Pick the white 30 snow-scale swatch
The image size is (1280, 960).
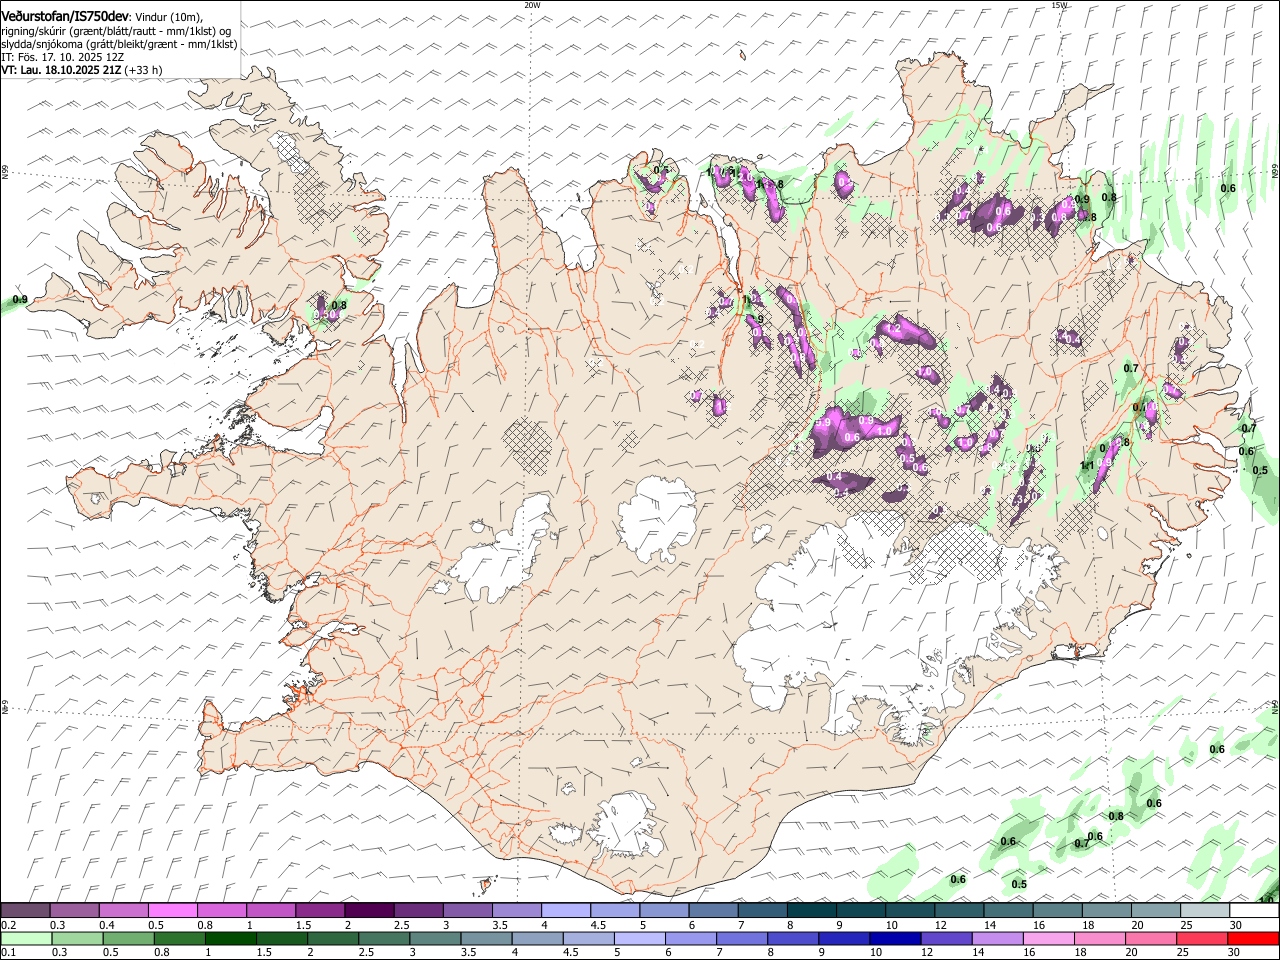tap(1255, 911)
